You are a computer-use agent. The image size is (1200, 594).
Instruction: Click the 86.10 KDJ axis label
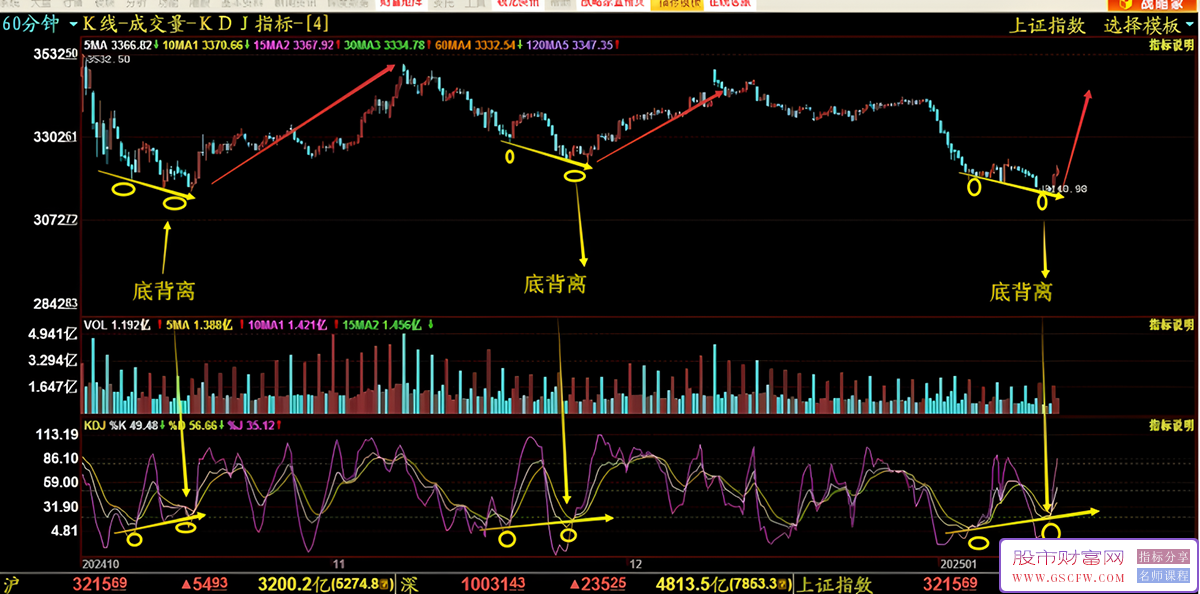tap(59, 458)
